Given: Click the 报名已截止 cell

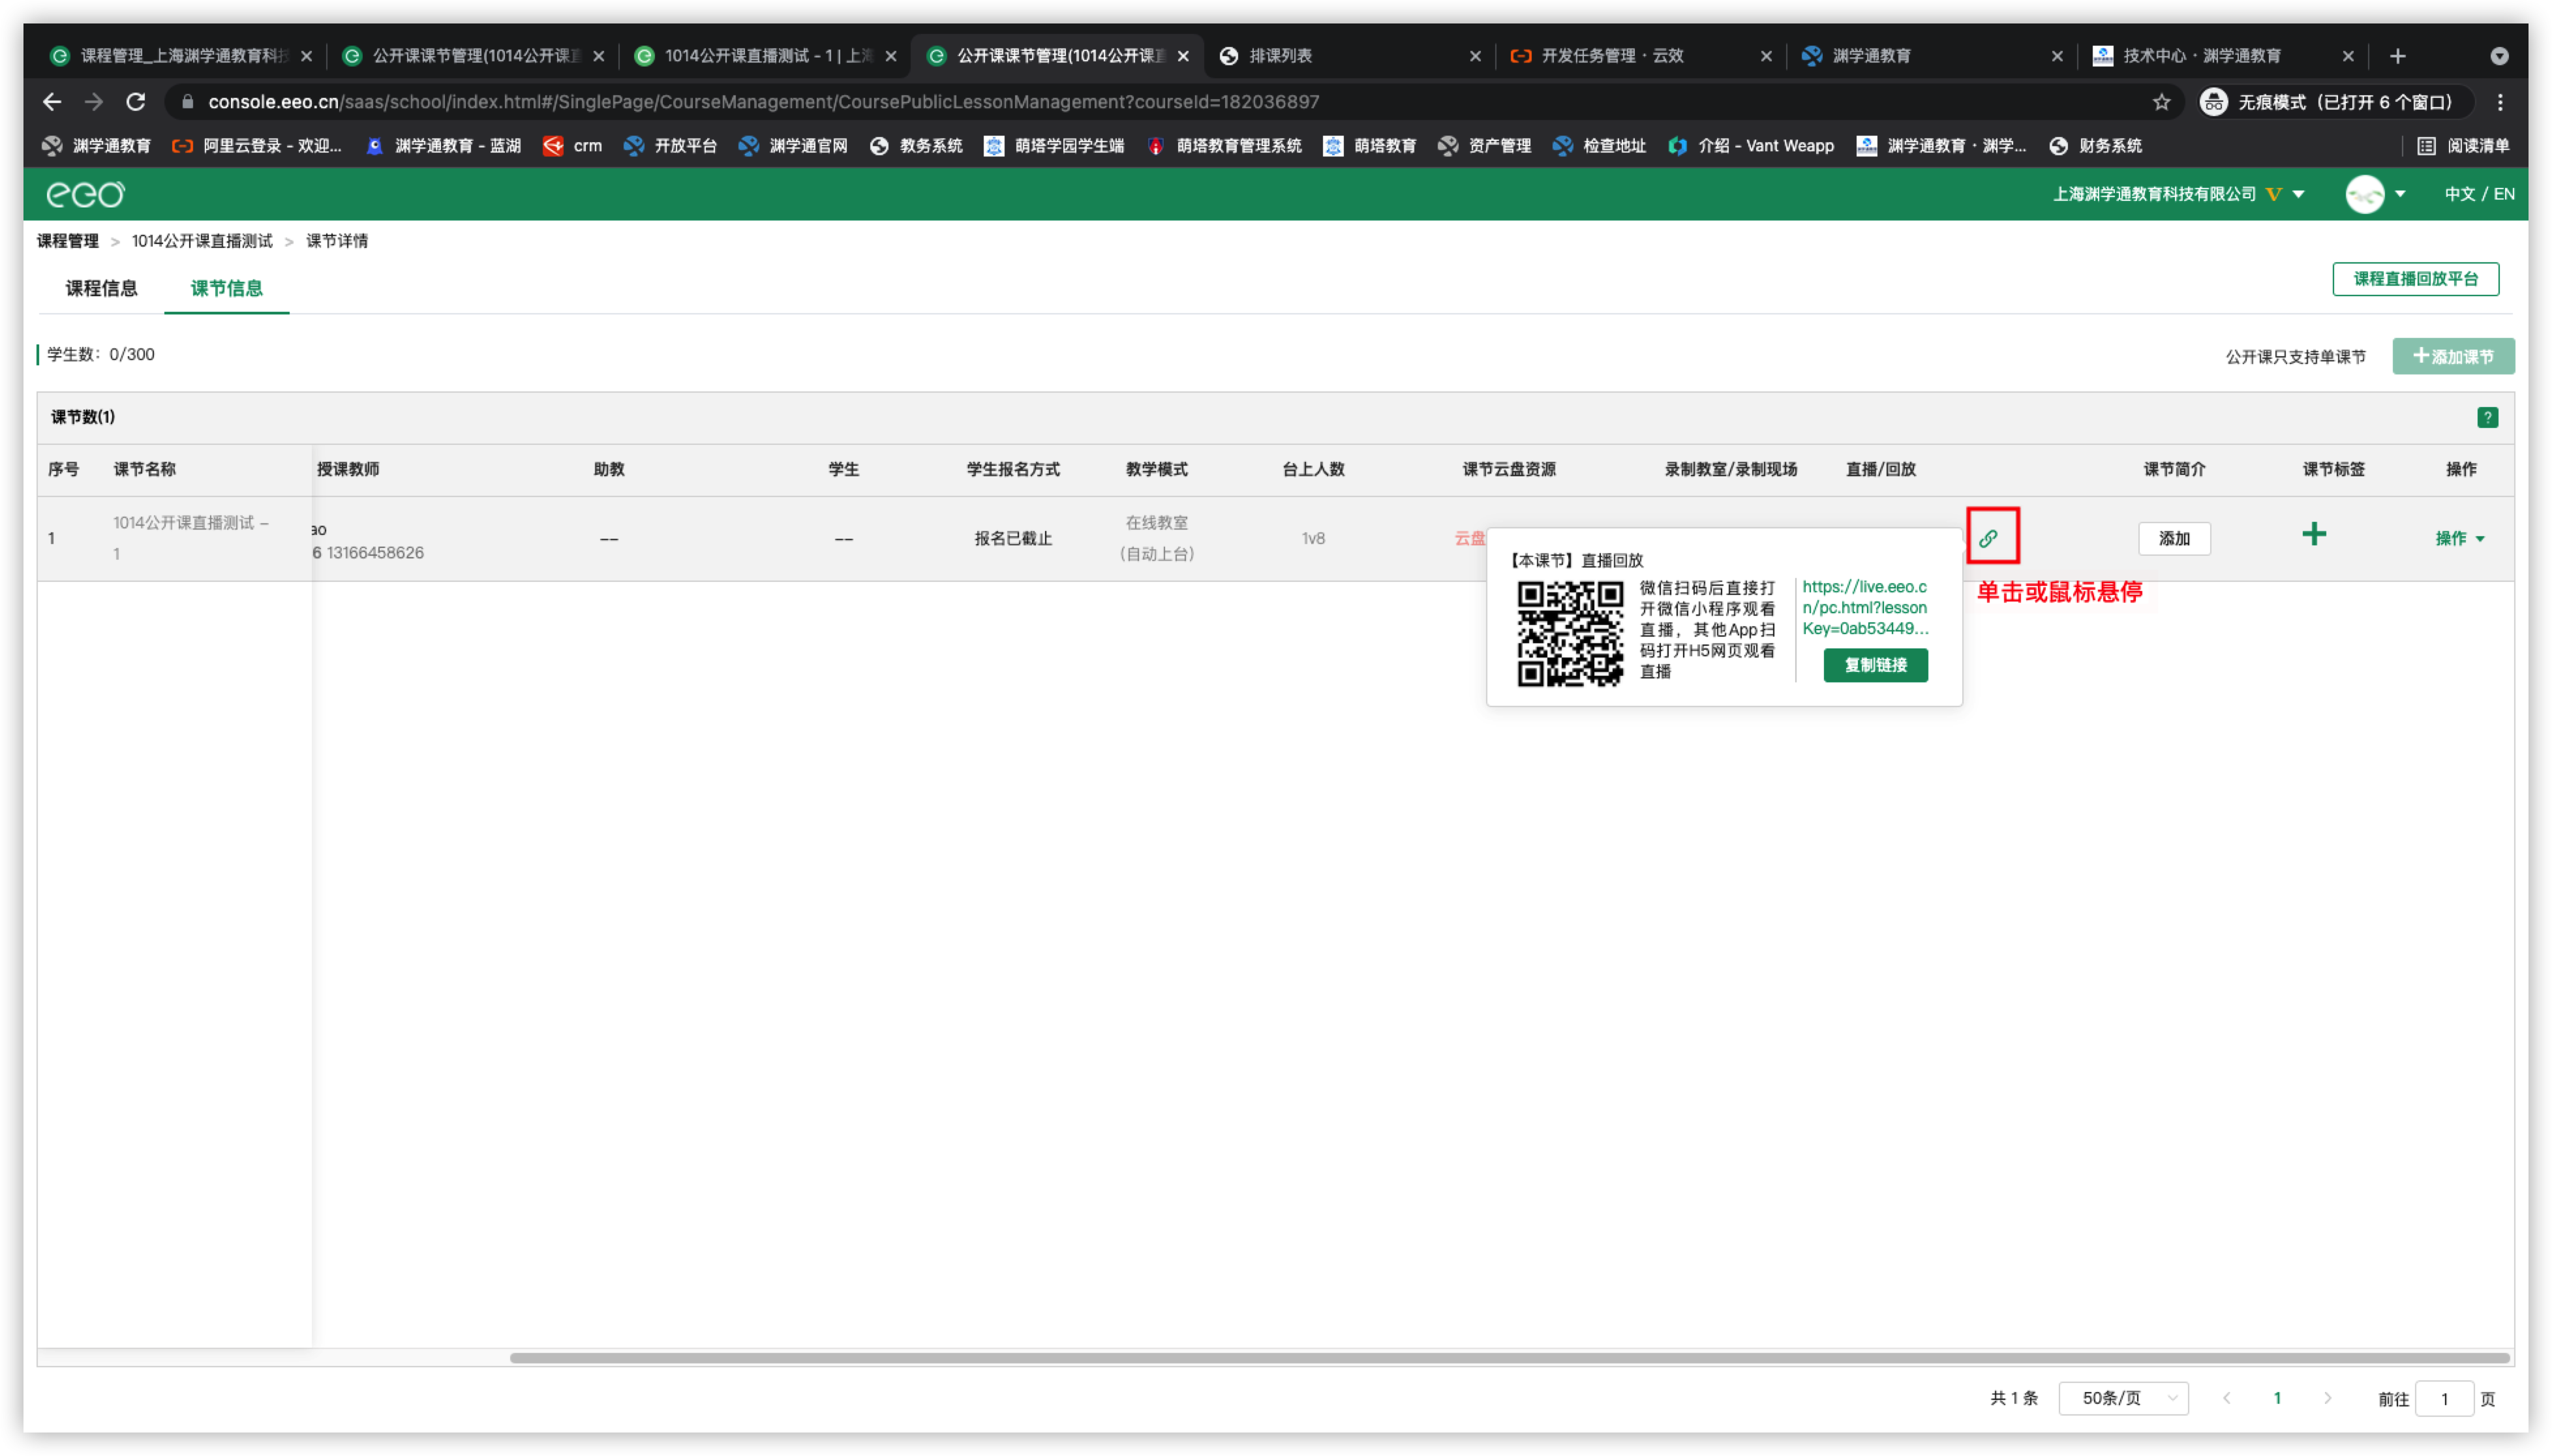Looking at the screenshot, I should click(x=1013, y=538).
